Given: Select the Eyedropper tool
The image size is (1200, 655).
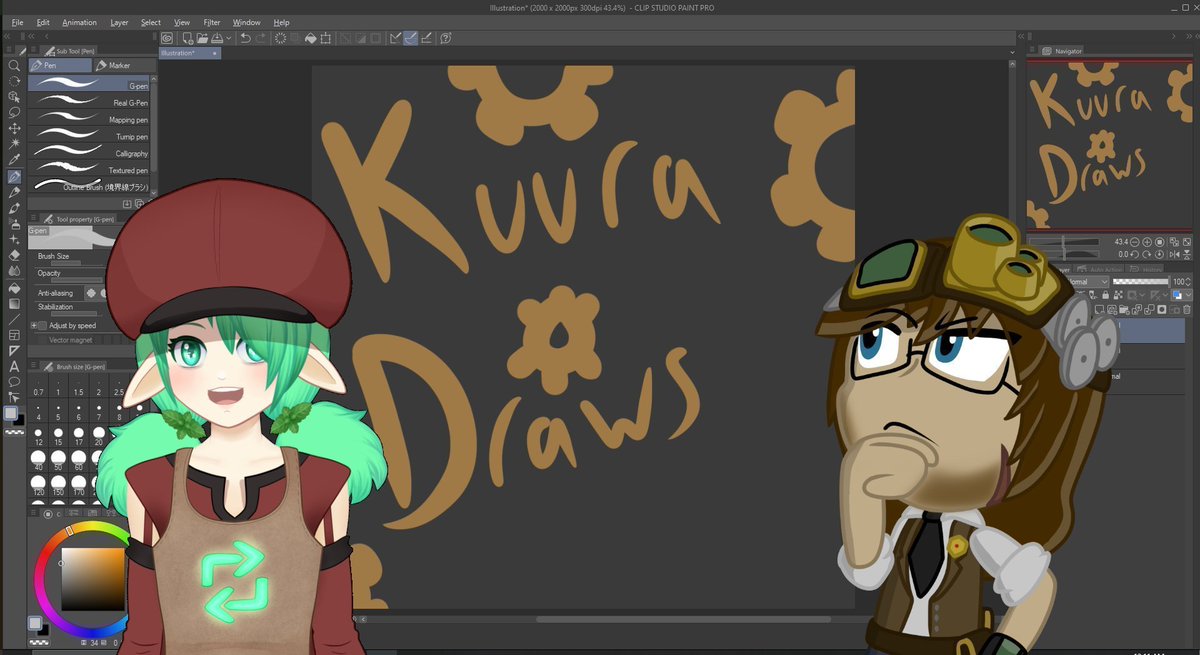Looking at the screenshot, I should (x=14, y=160).
